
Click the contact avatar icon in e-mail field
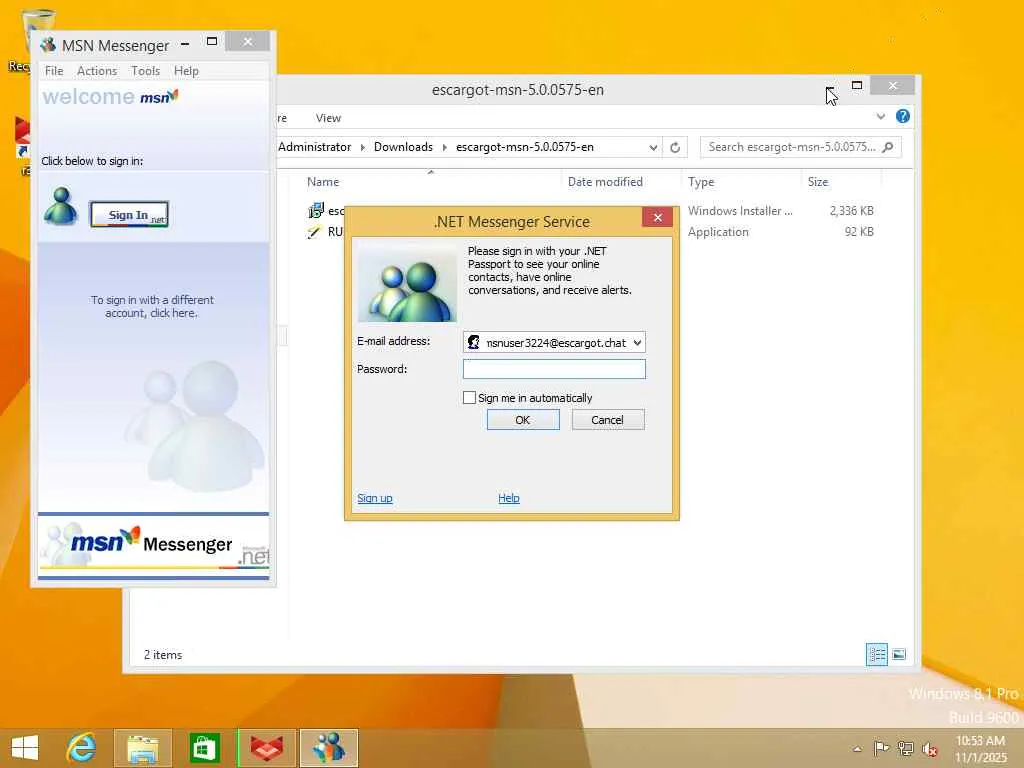(474, 342)
